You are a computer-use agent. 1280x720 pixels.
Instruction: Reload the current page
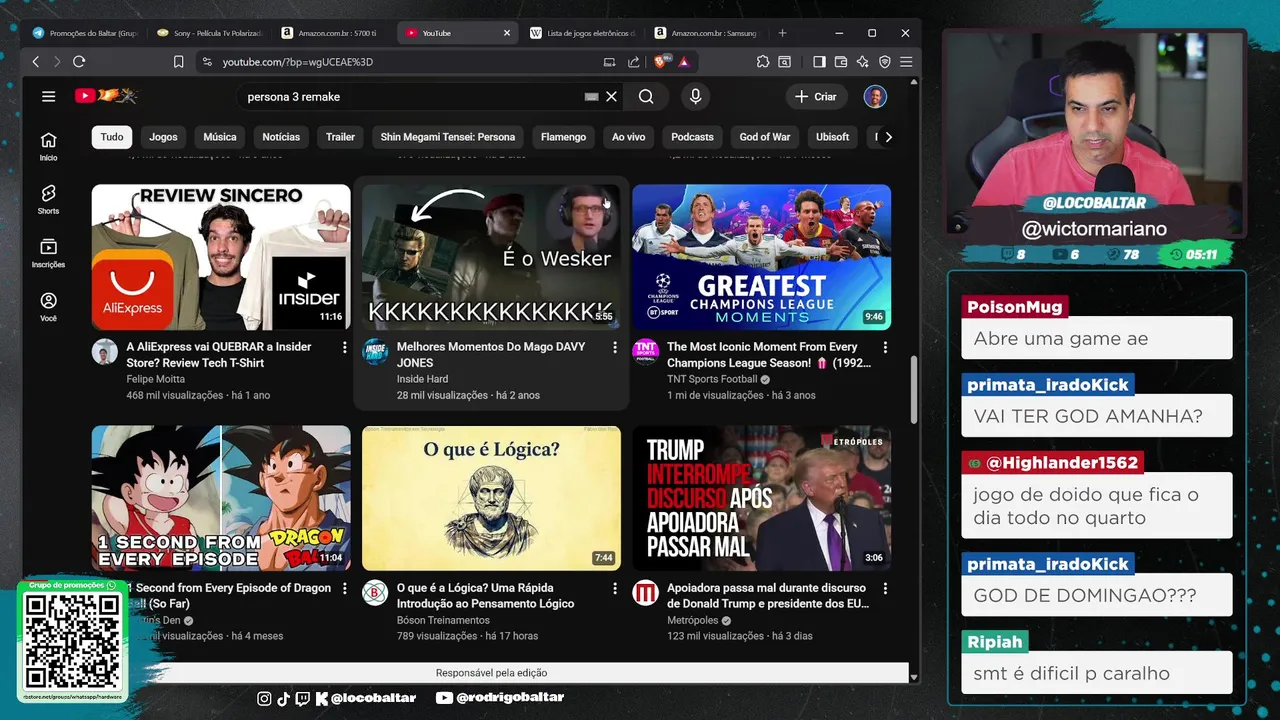pos(79,62)
